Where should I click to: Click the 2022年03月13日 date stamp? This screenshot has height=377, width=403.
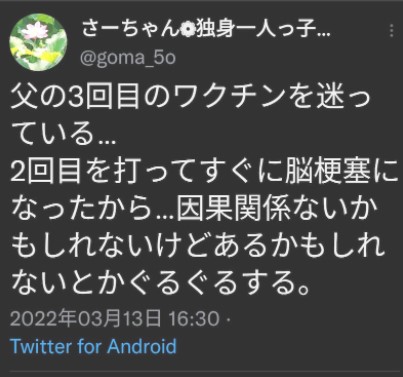click(86, 319)
